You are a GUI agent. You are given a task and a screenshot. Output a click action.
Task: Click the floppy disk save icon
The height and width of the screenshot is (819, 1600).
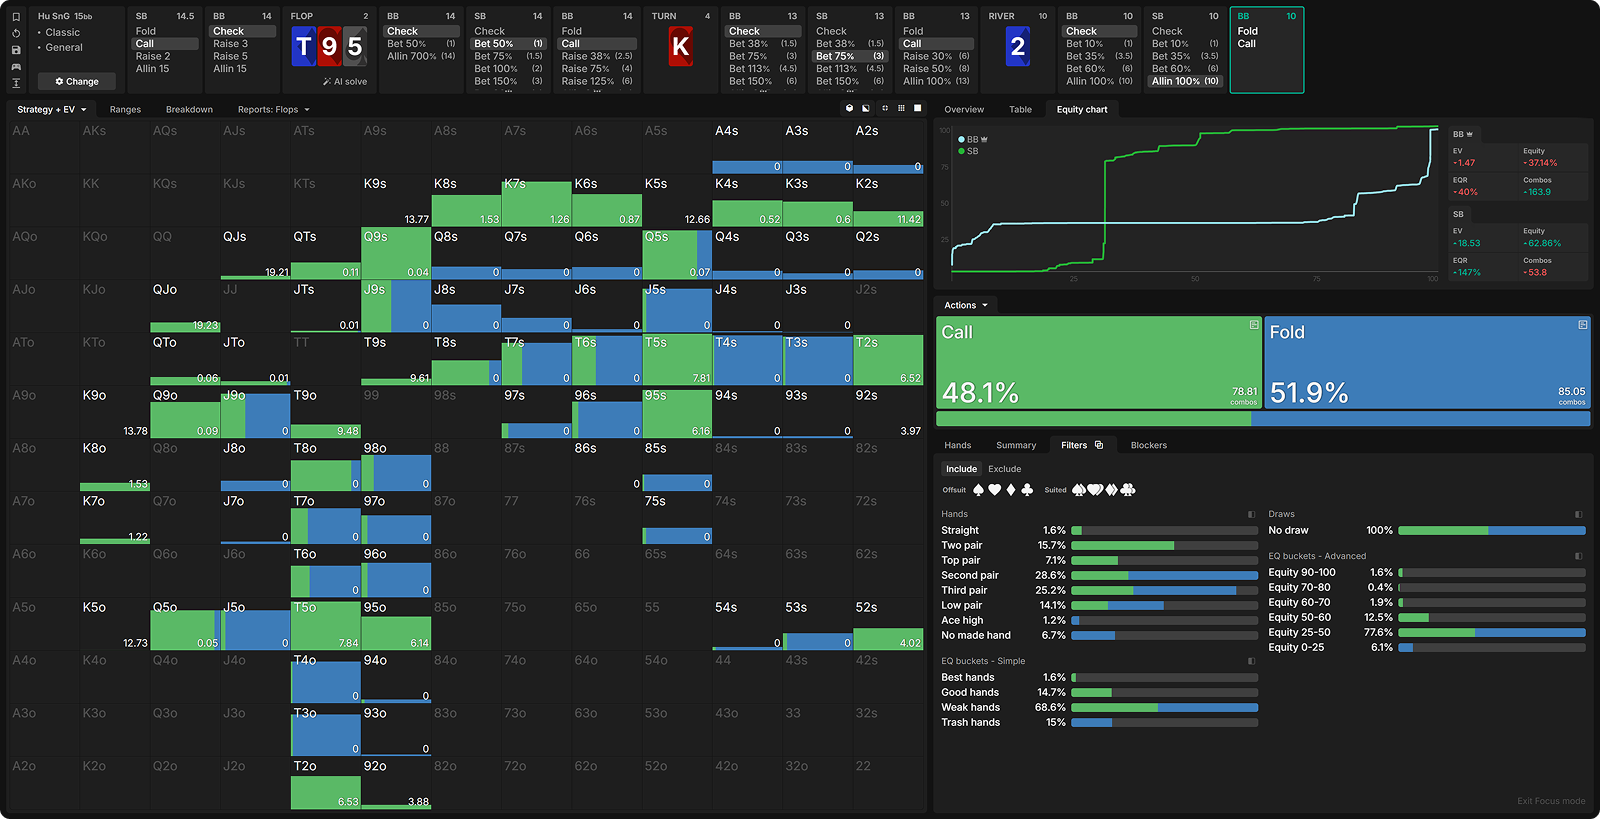click(16, 50)
